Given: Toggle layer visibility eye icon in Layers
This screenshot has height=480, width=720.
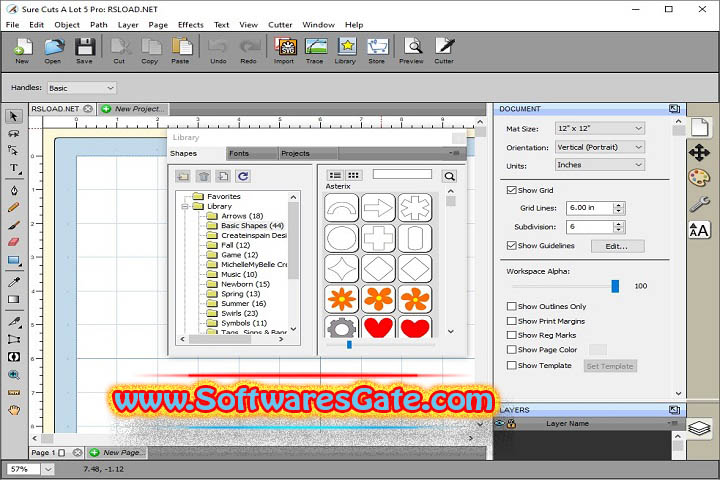Looking at the screenshot, I should 500,424.
